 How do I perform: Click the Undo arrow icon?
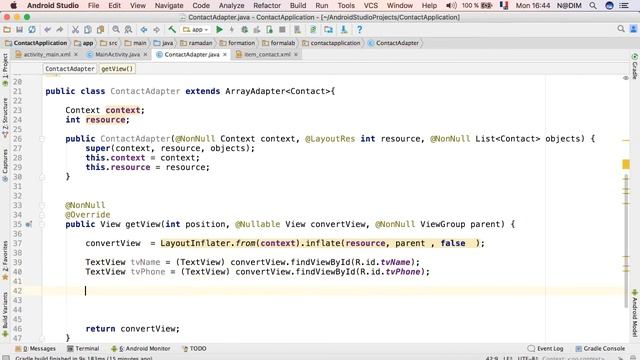tap(48, 29)
